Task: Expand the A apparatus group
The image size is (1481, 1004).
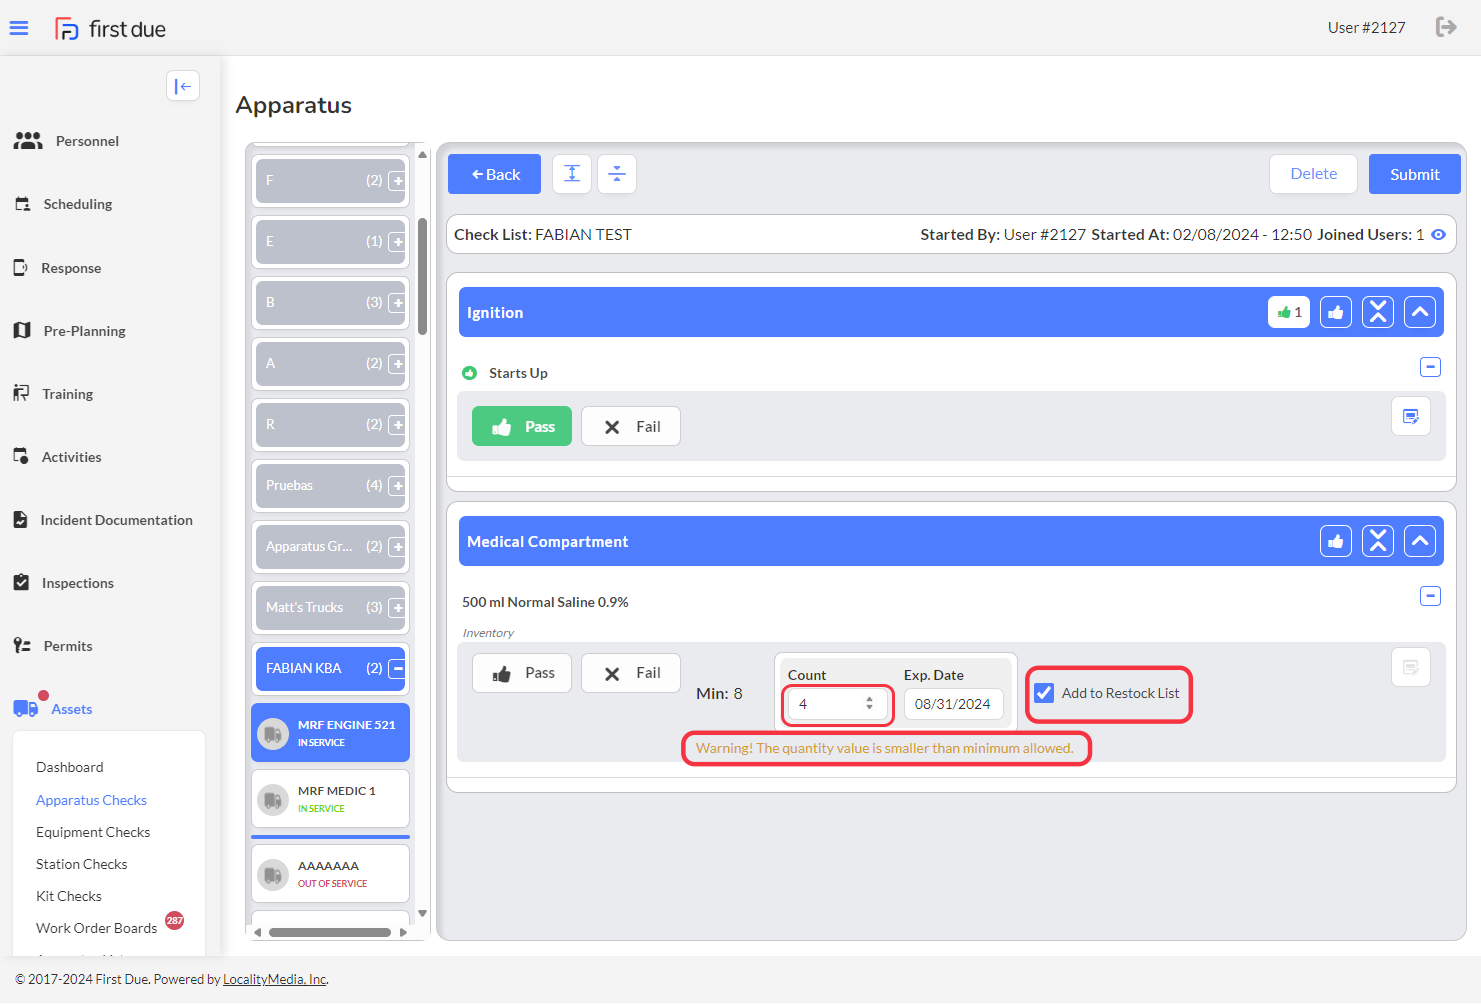Action: [x=397, y=364]
